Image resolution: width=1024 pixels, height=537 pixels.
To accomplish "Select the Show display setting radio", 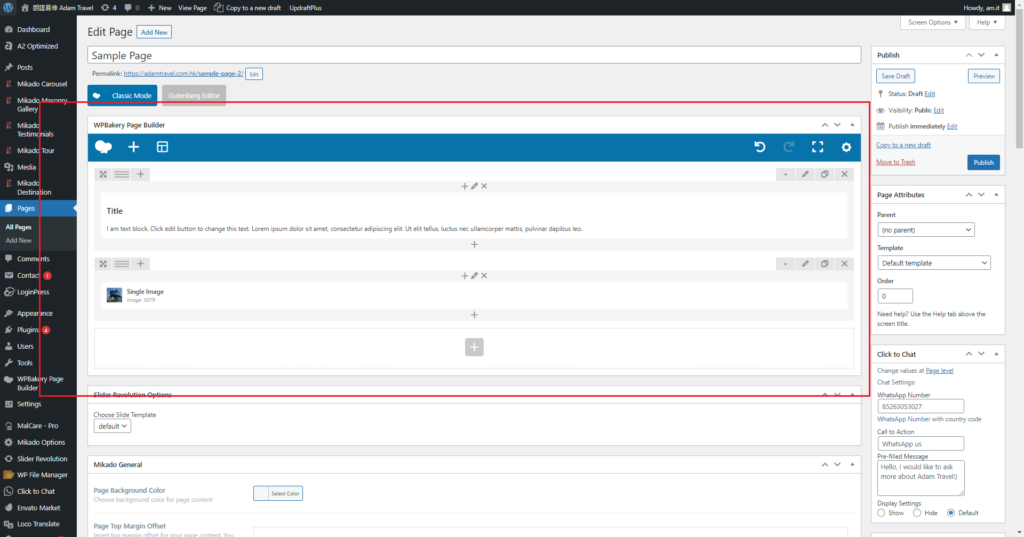I will [x=881, y=513].
